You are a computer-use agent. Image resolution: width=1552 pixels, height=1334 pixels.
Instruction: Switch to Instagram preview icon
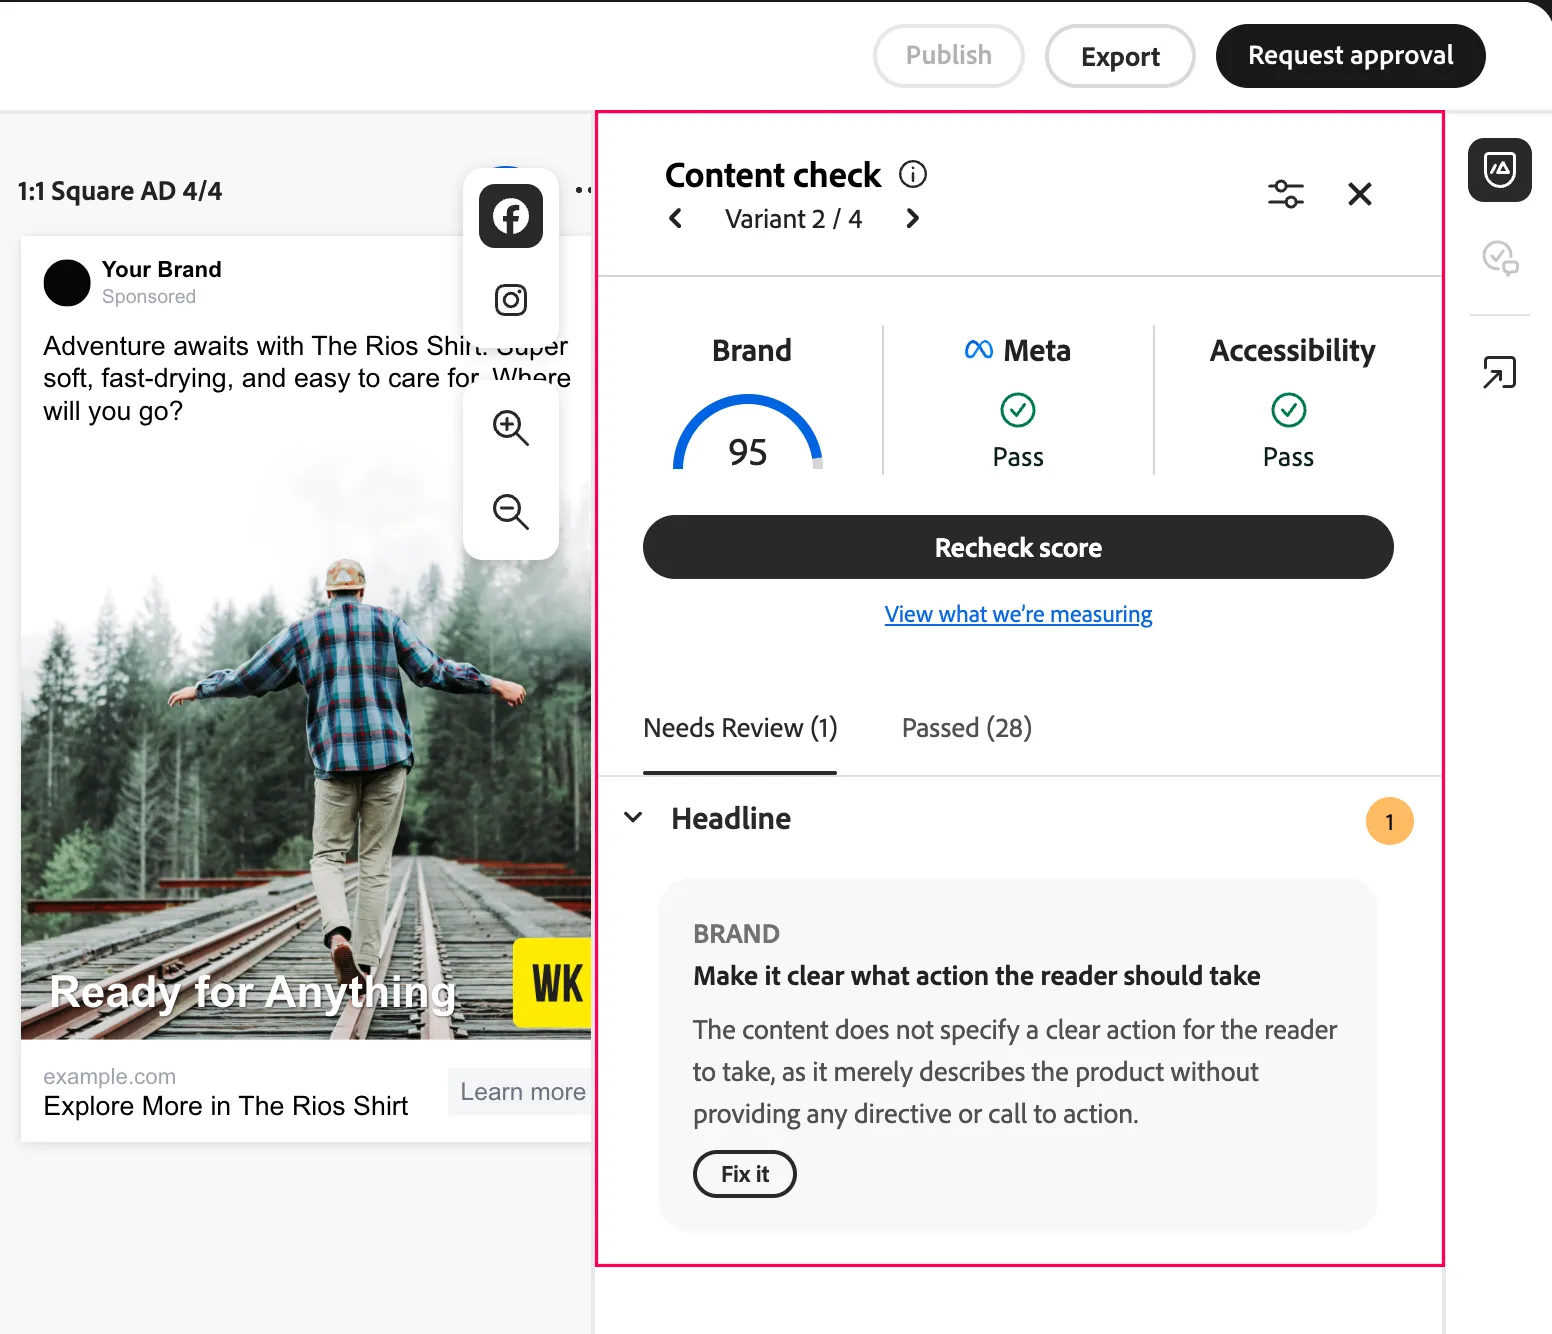point(511,300)
